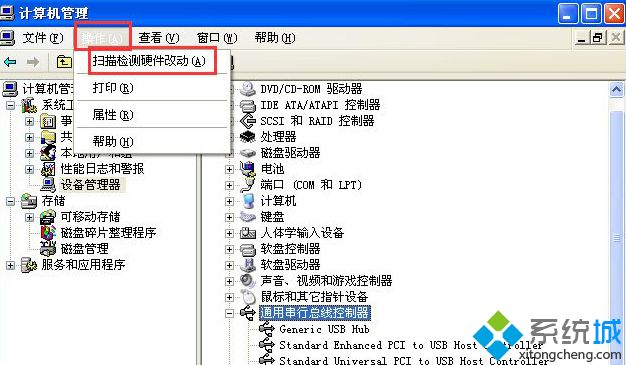The height and width of the screenshot is (365, 626).
Task: Click the 人体学输入设备 icon
Action: click(x=248, y=233)
